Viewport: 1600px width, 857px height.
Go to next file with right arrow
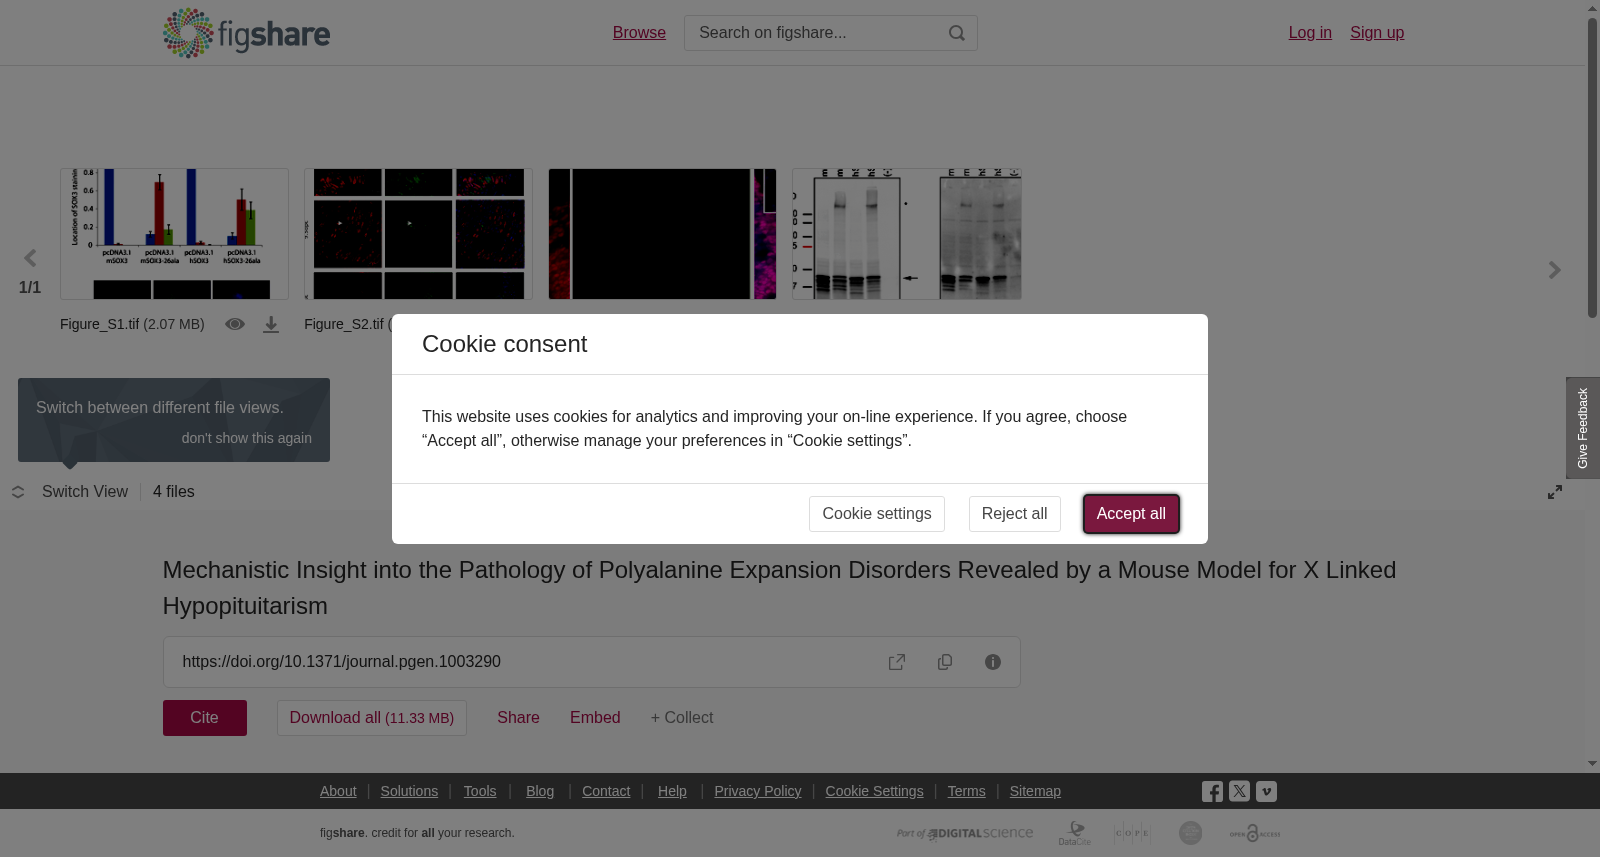coord(1555,270)
